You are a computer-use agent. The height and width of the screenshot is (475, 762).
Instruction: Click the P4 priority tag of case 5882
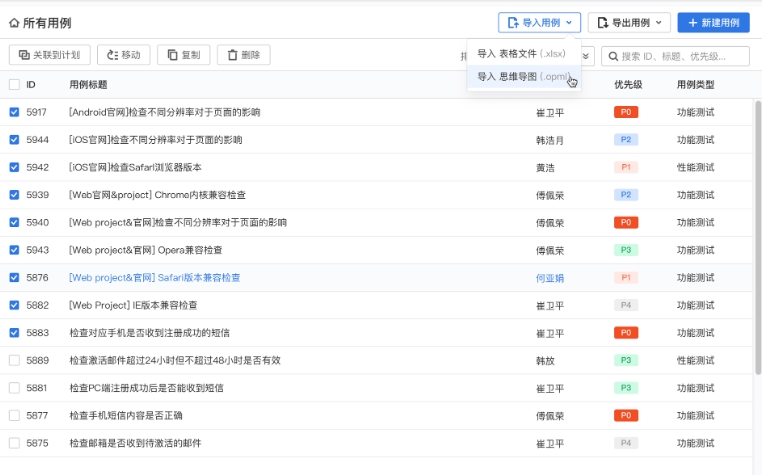click(626, 305)
